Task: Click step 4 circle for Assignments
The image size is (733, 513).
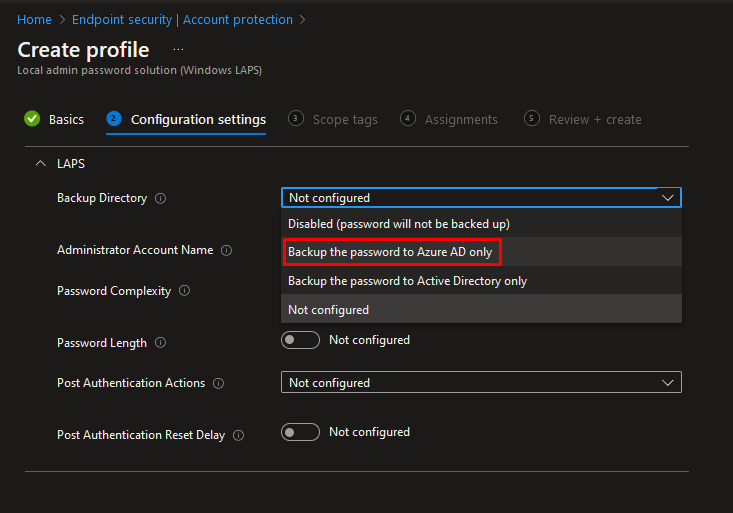Action: (x=408, y=118)
